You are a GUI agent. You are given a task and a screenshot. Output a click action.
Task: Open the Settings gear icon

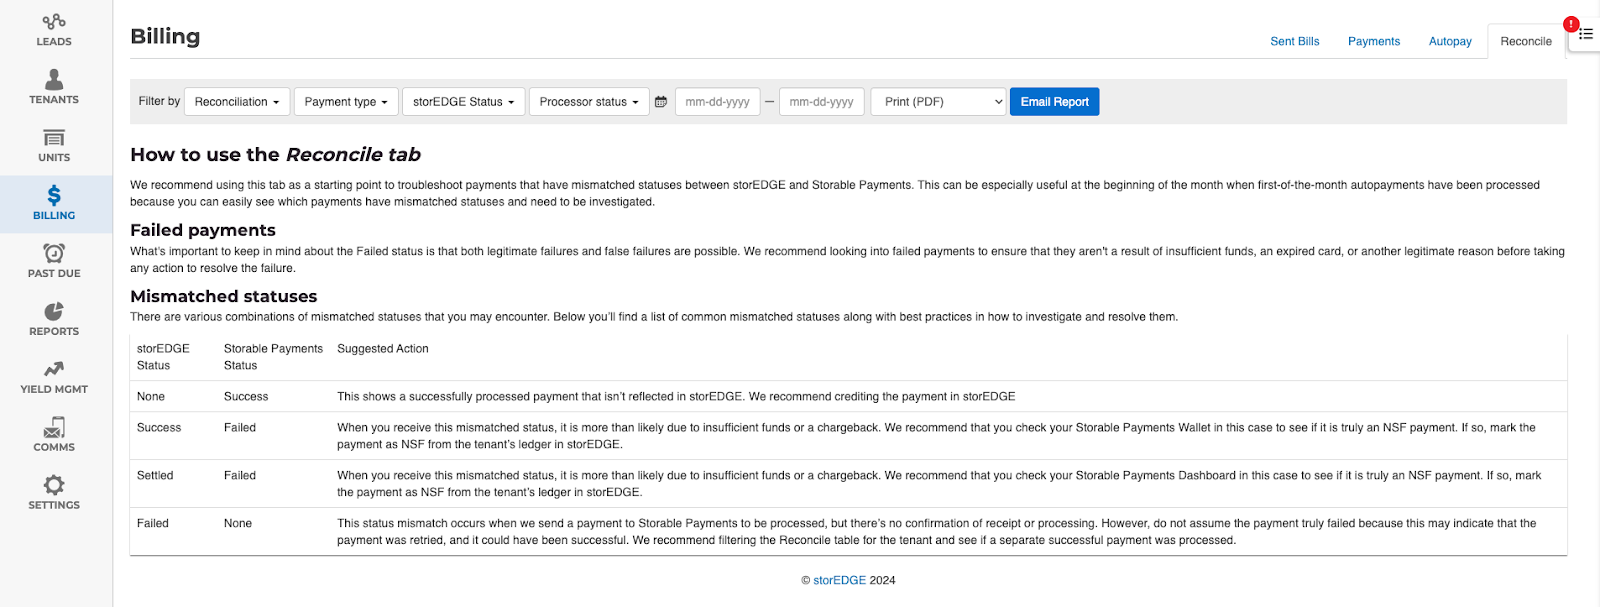coord(54,485)
